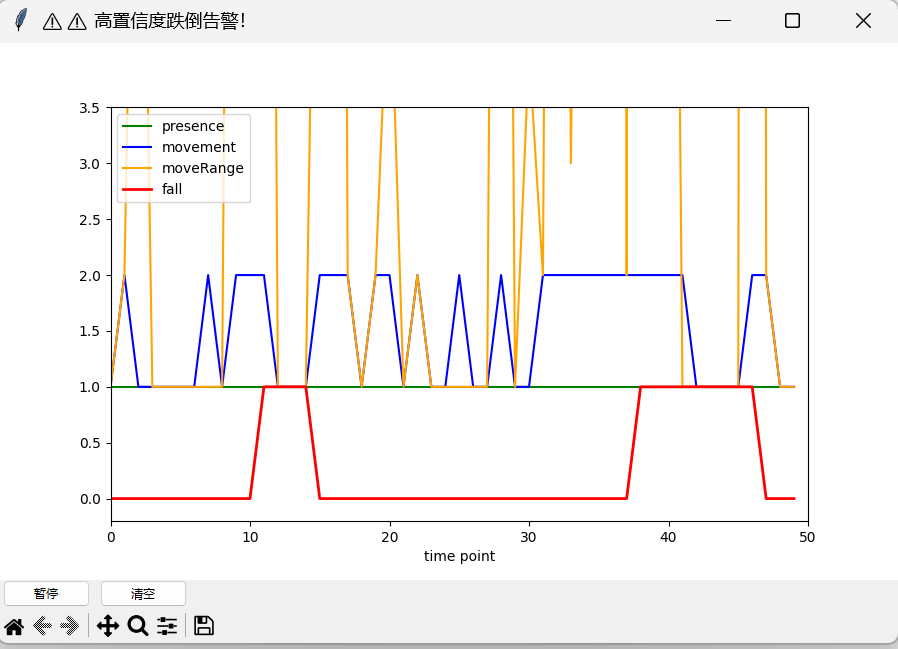Screen dimensions: 898x649
Task: Go forward to the next plot view
Action: pos(69,627)
